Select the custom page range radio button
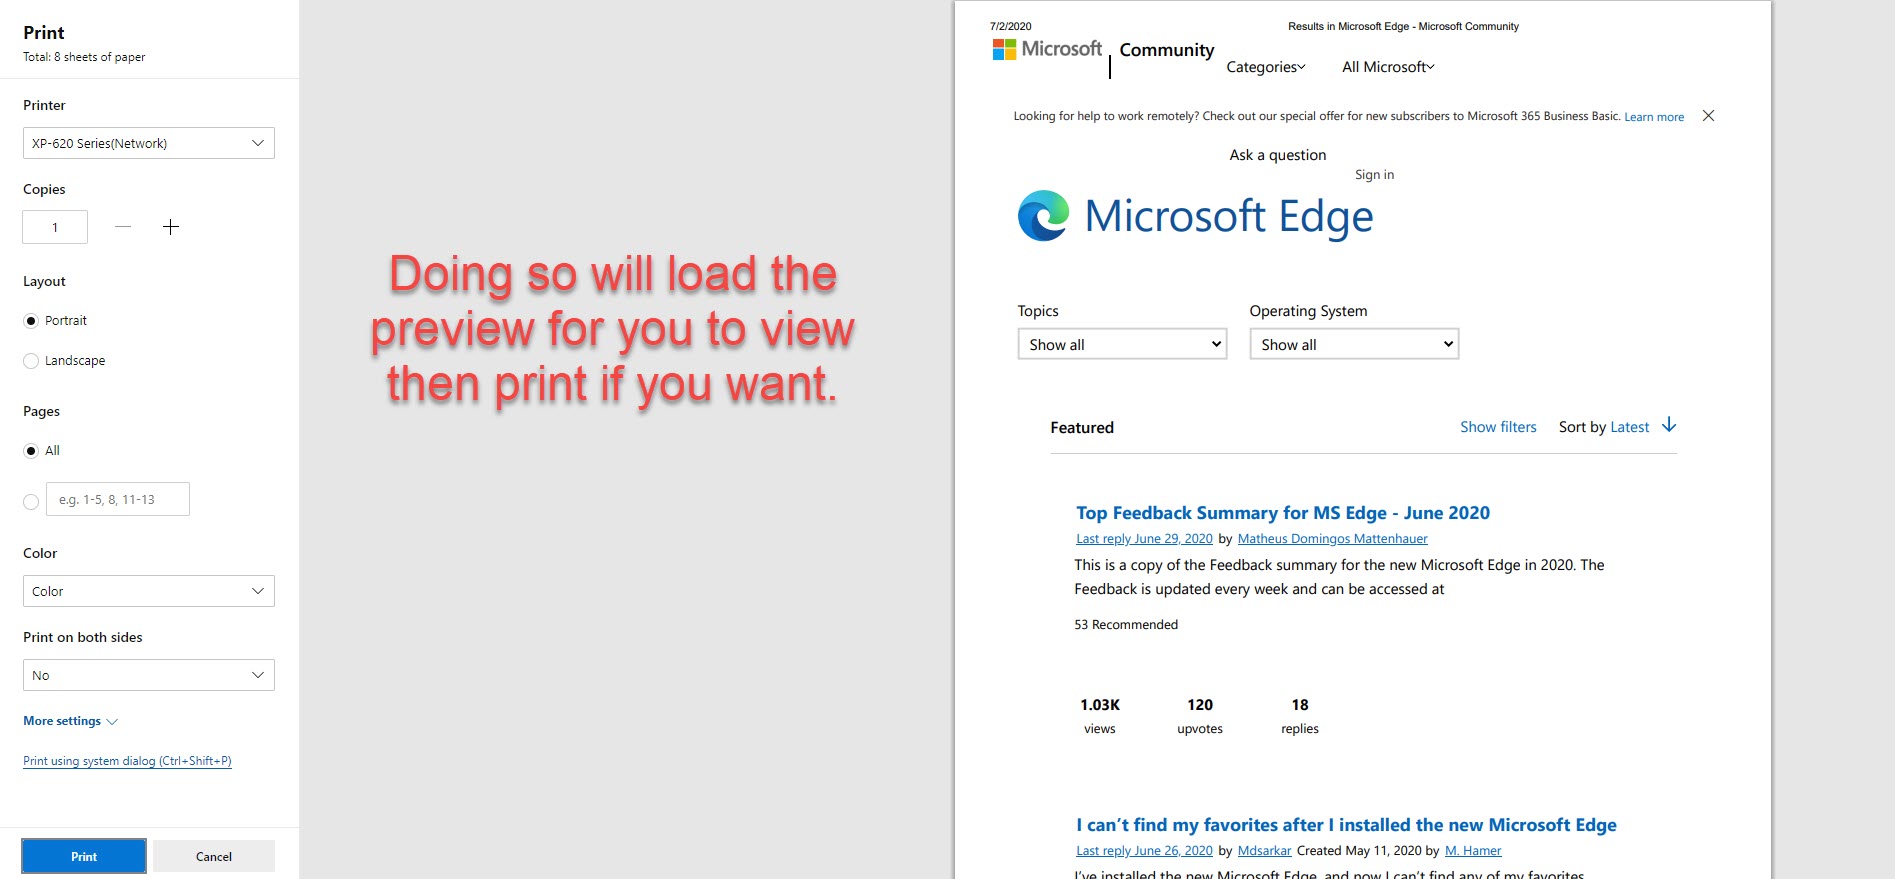 (x=31, y=501)
